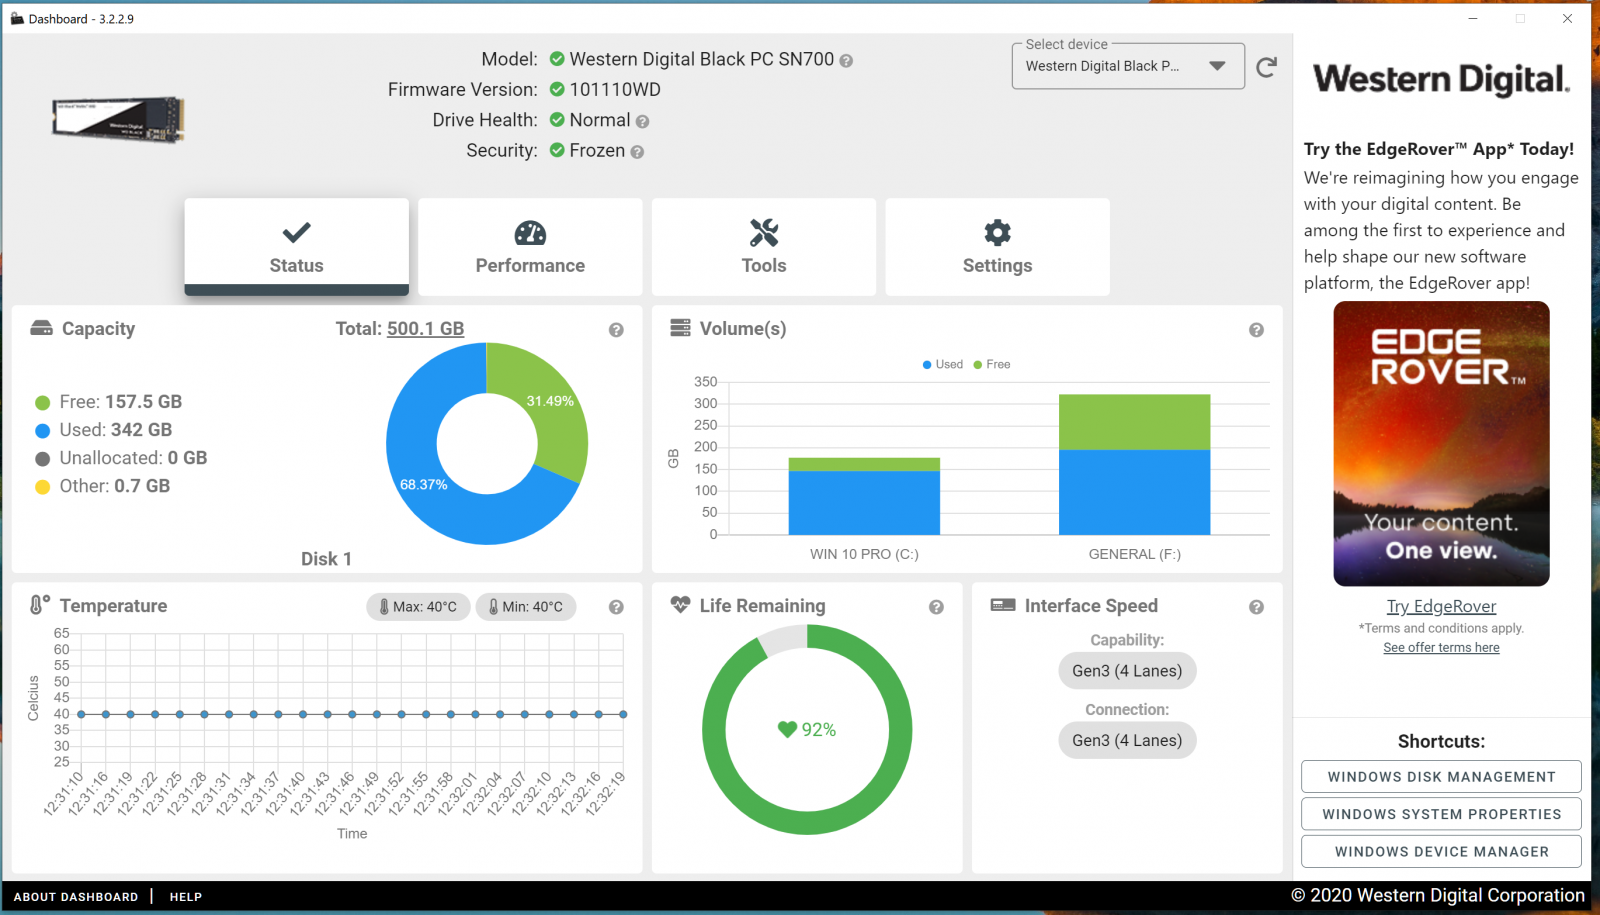Click the green check next to Firmware Version
The height and width of the screenshot is (915, 1600).
[557, 89]
